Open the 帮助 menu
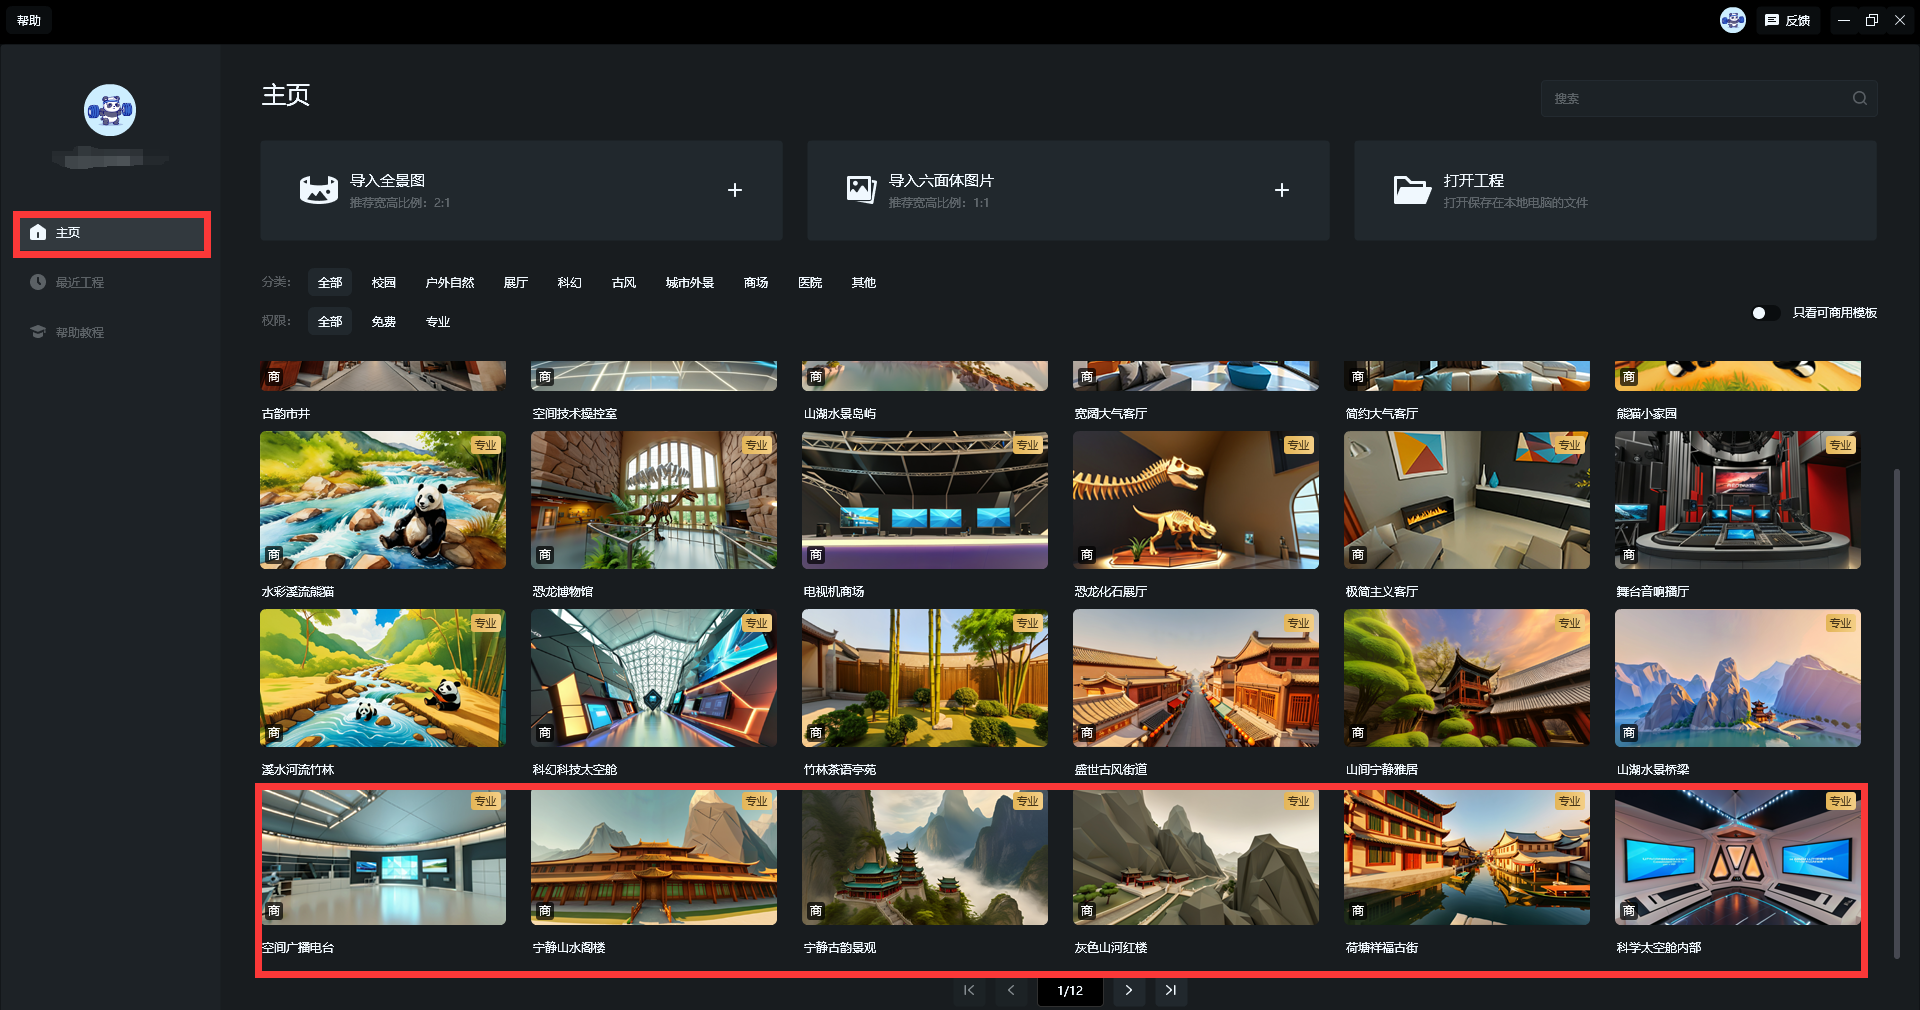This screenshot has width=1920, height=1010. 29,20
